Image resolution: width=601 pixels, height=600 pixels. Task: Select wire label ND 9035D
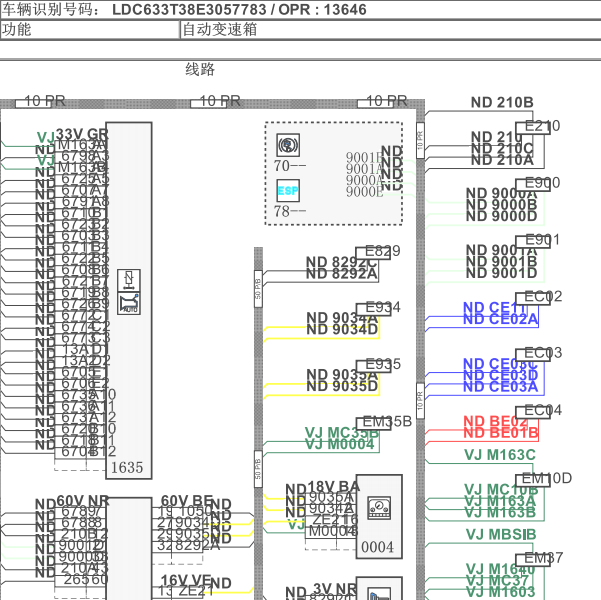(342, 386)
